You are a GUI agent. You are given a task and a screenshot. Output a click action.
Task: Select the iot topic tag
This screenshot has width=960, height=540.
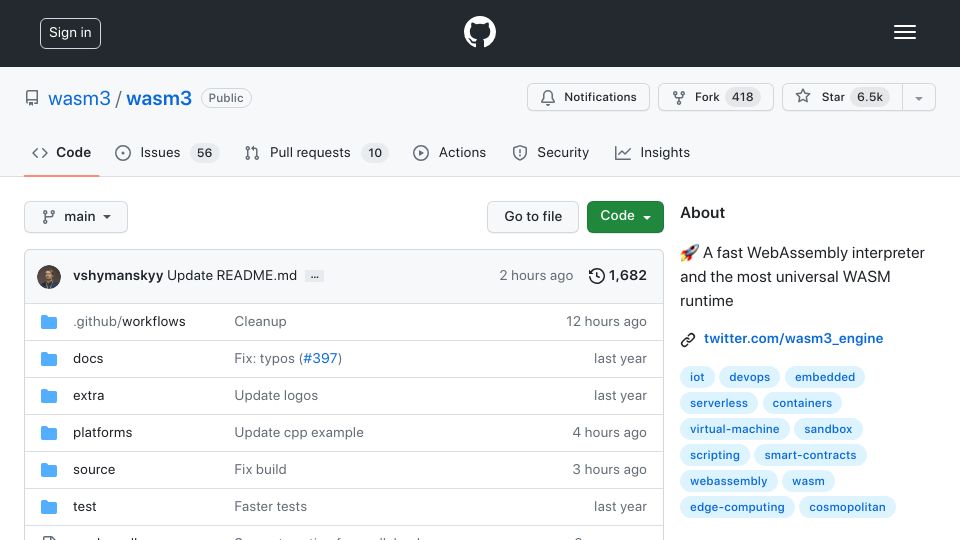(x=697, y=377)
